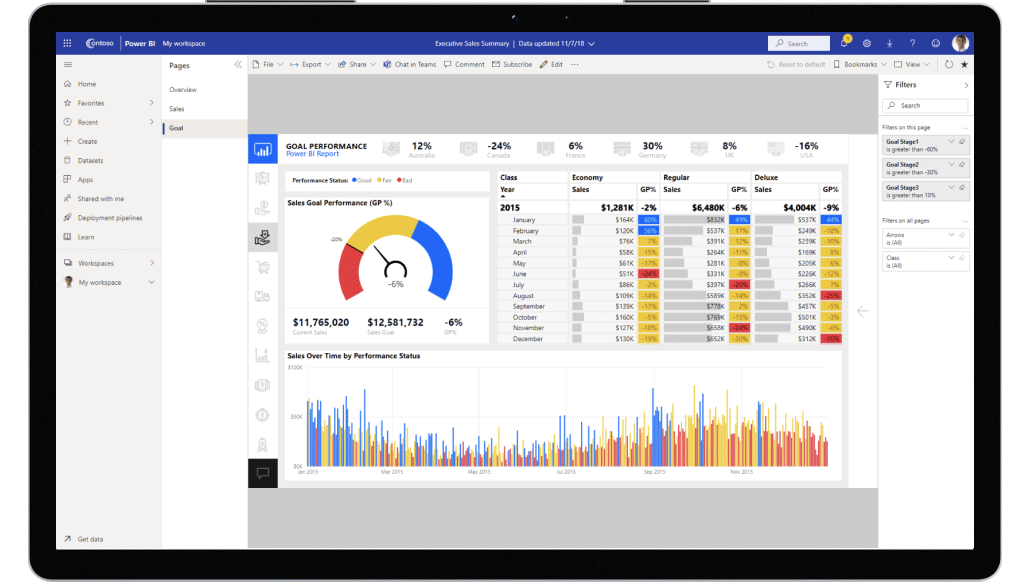This screenshot has width=1032, height=582.
Task: Open the Sales page in the Pages list
Action: 177,108
